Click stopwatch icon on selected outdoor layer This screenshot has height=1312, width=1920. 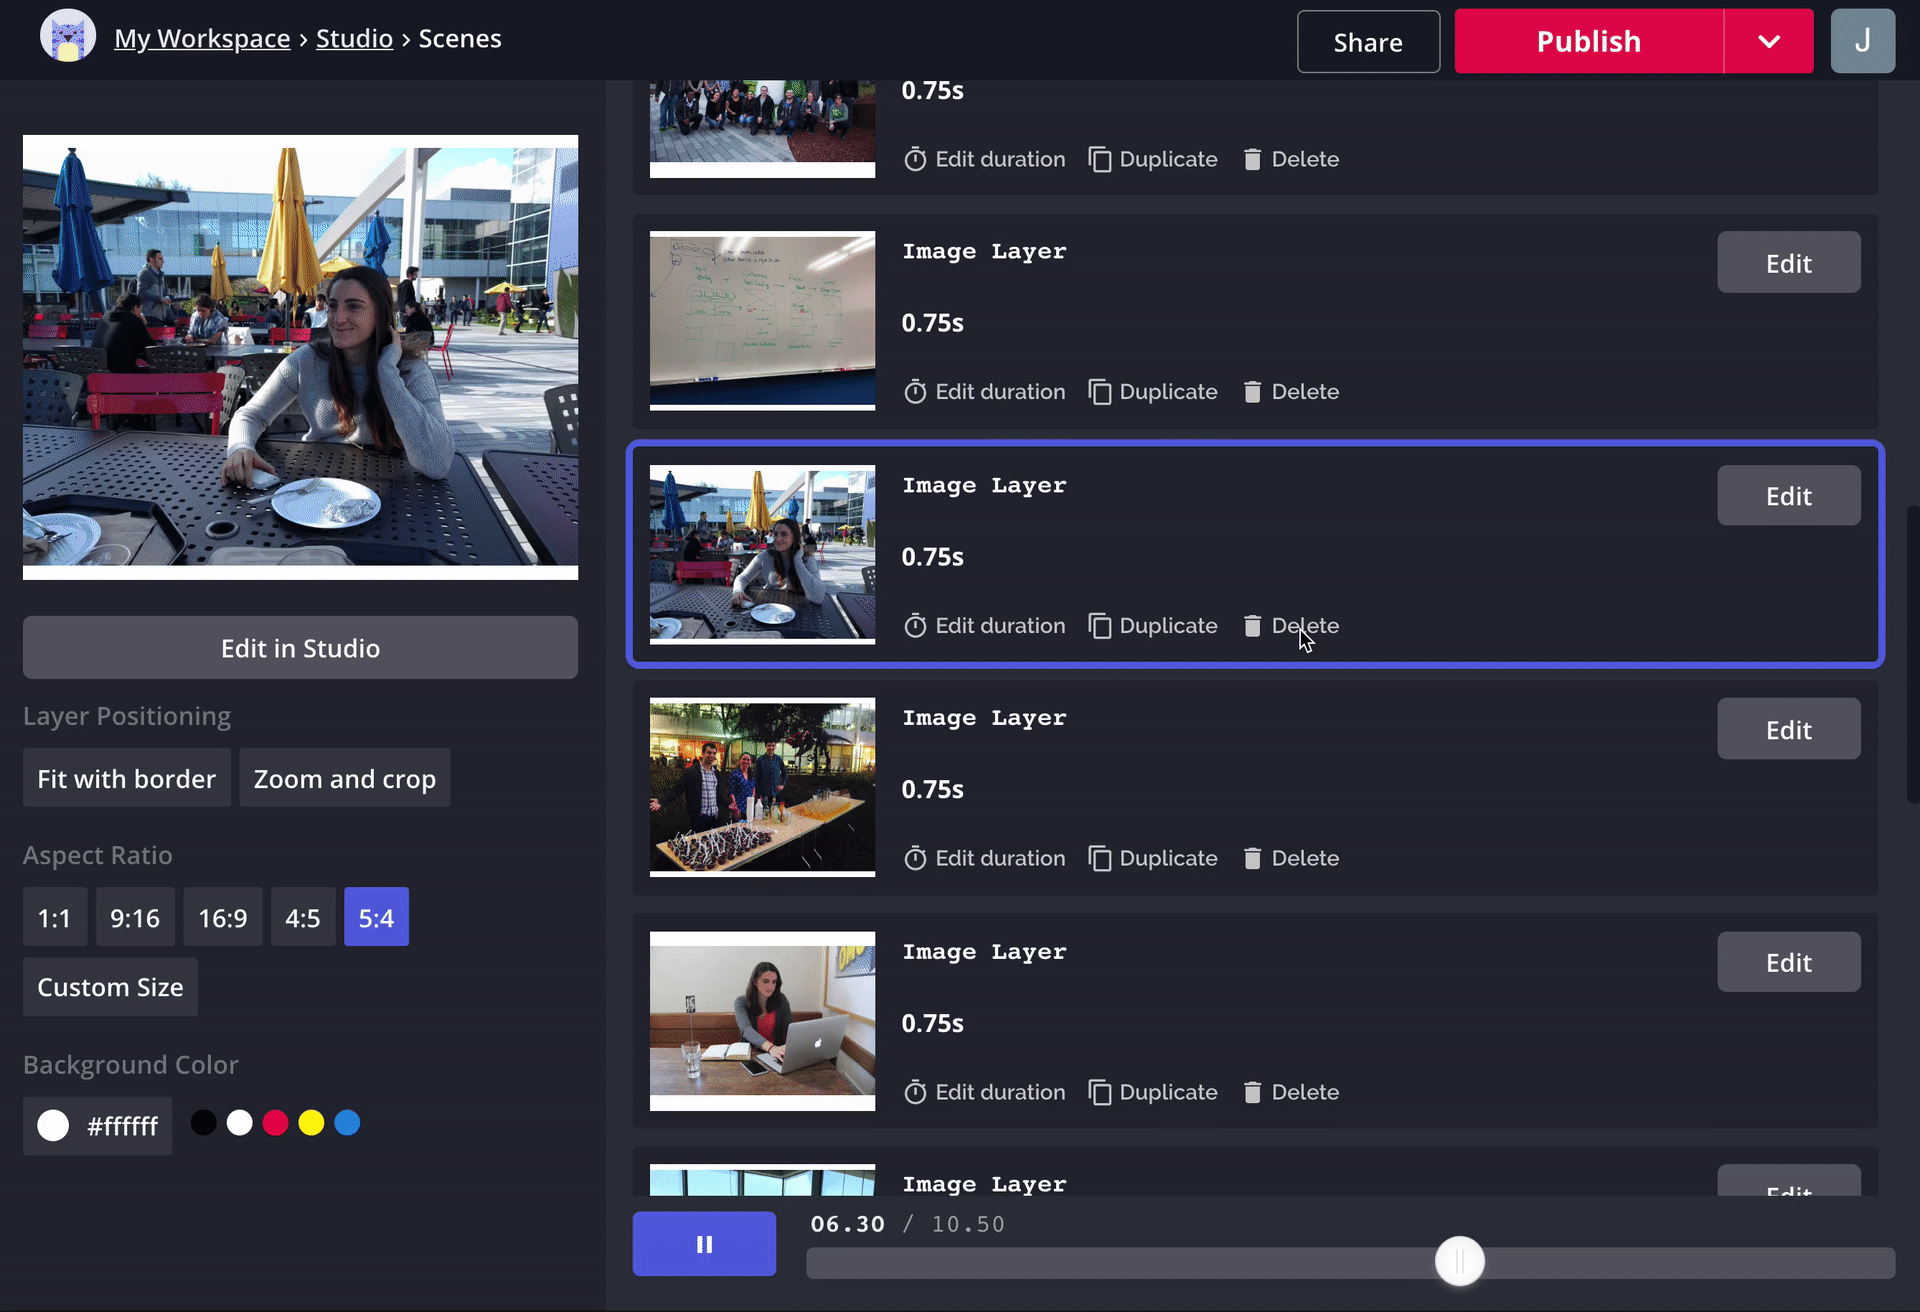(x=915, y=626)
